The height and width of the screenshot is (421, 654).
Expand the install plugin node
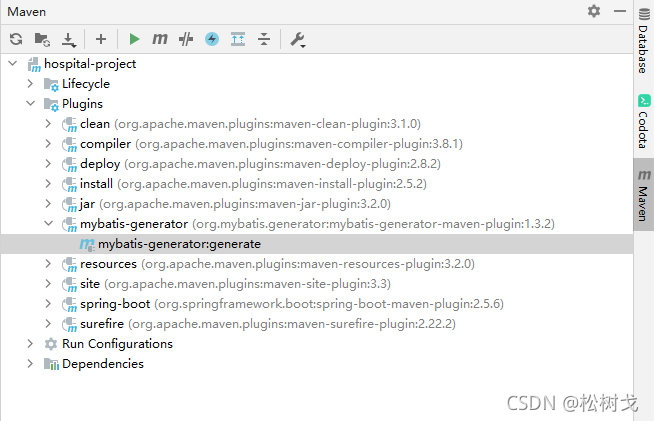click(48, 184)
